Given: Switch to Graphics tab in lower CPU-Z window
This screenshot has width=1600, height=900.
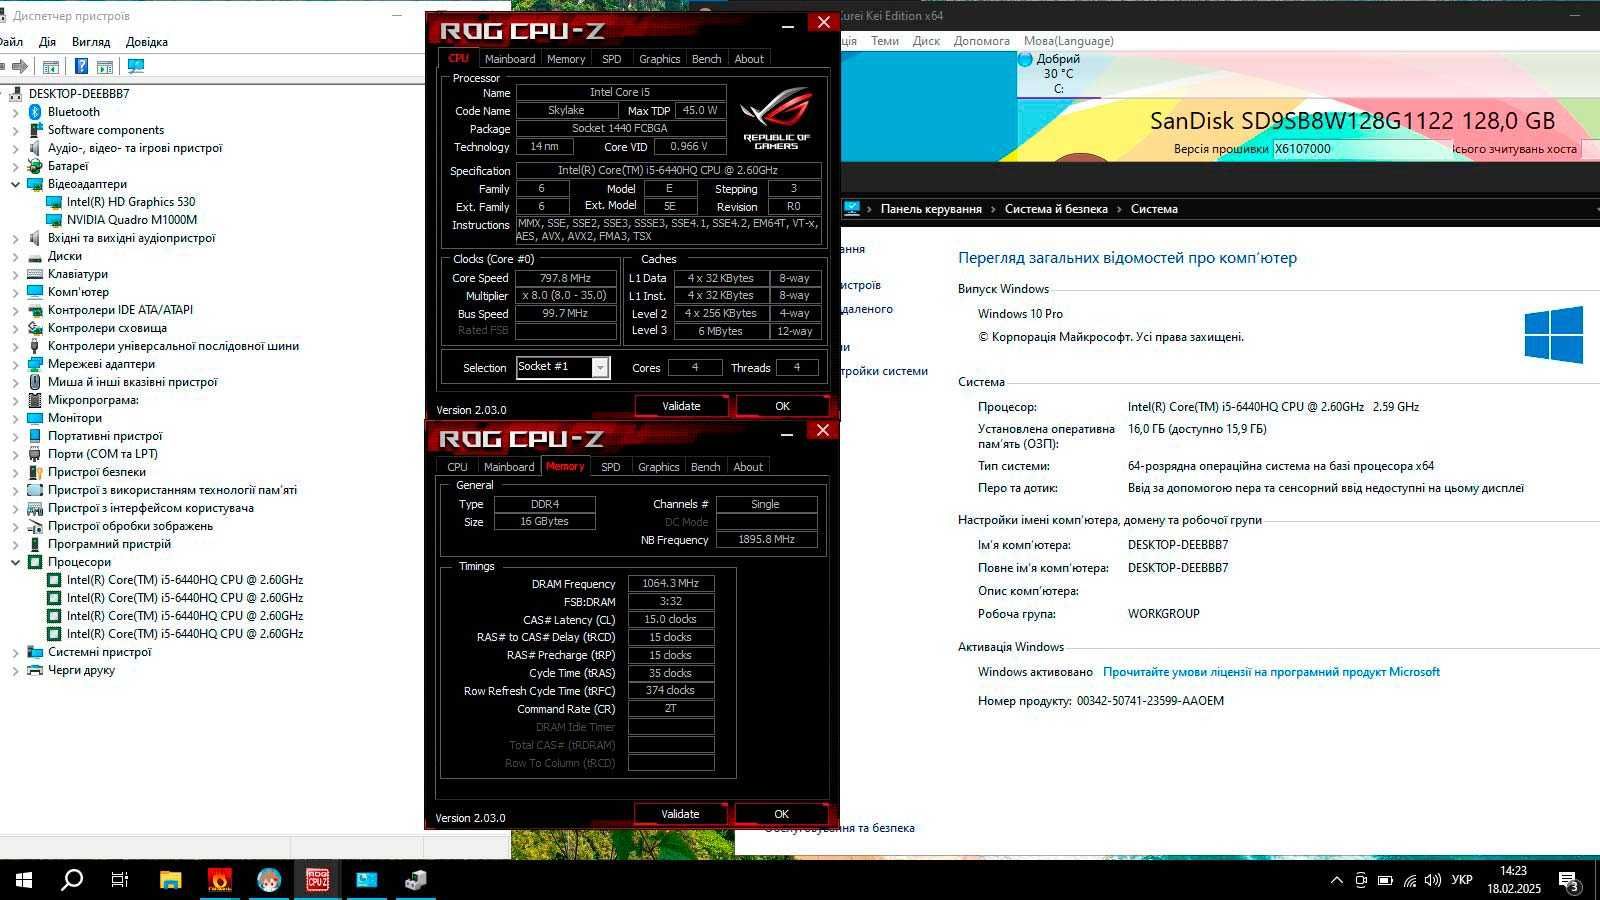Looking at the screenshot, I should point(658,467).
